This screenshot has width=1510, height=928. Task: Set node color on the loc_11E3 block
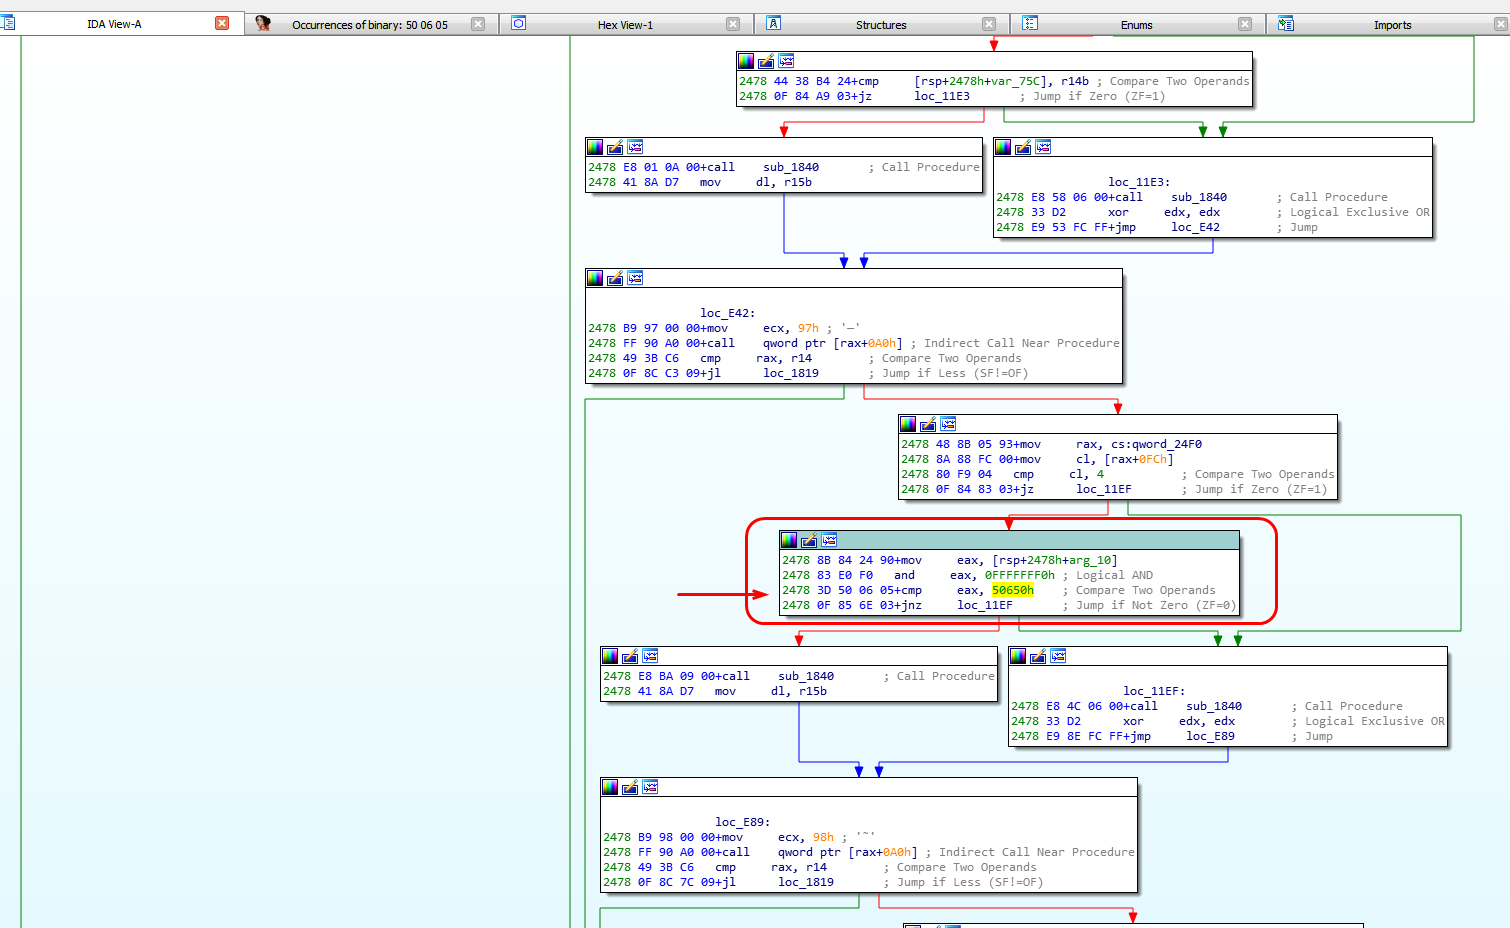pyautogui.click(x=1003, y=147)
